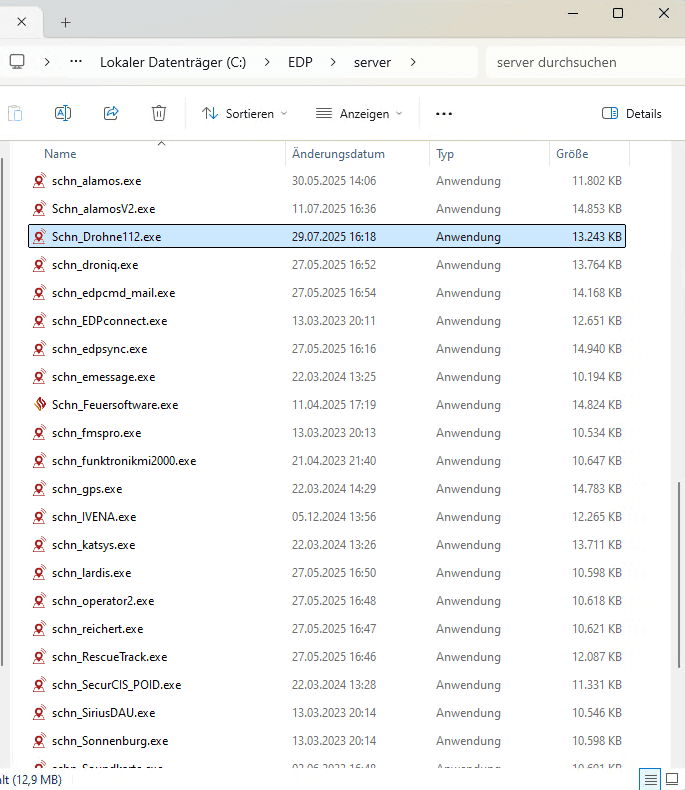Select schn_IVENA.exe file
Screen dimensions: 685x790
94,517
